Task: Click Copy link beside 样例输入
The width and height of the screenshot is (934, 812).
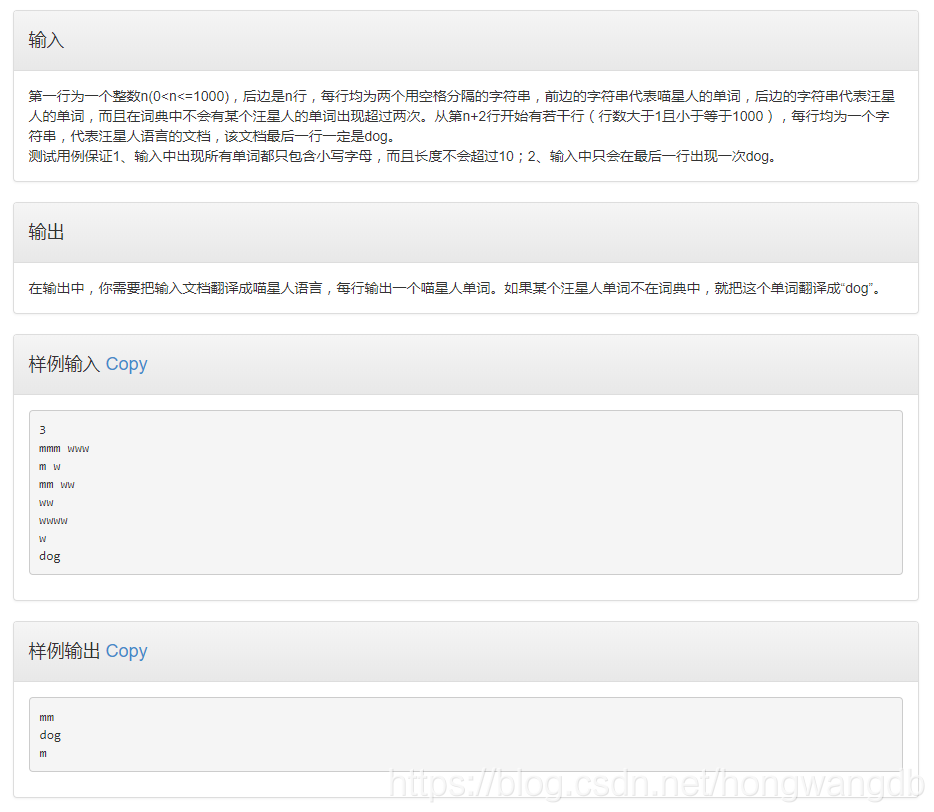Action: click(x=126, y=364)
